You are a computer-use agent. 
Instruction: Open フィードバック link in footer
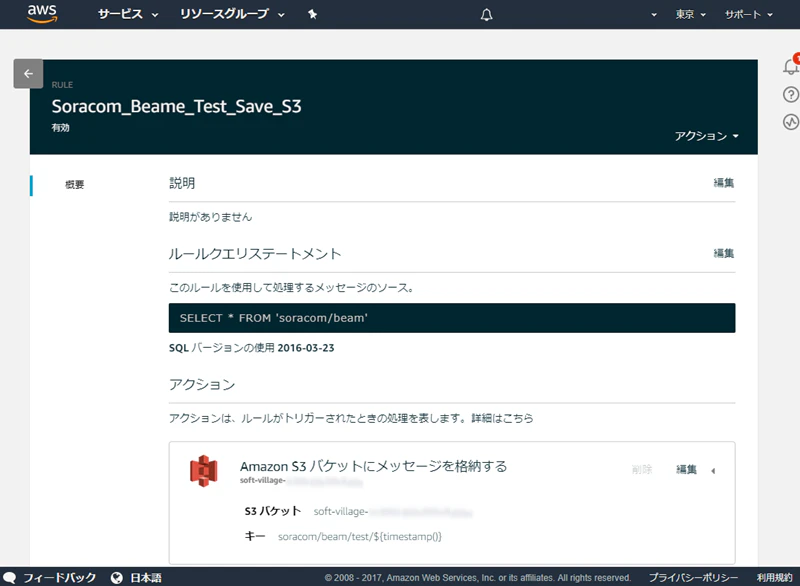[x=60, y=577]
